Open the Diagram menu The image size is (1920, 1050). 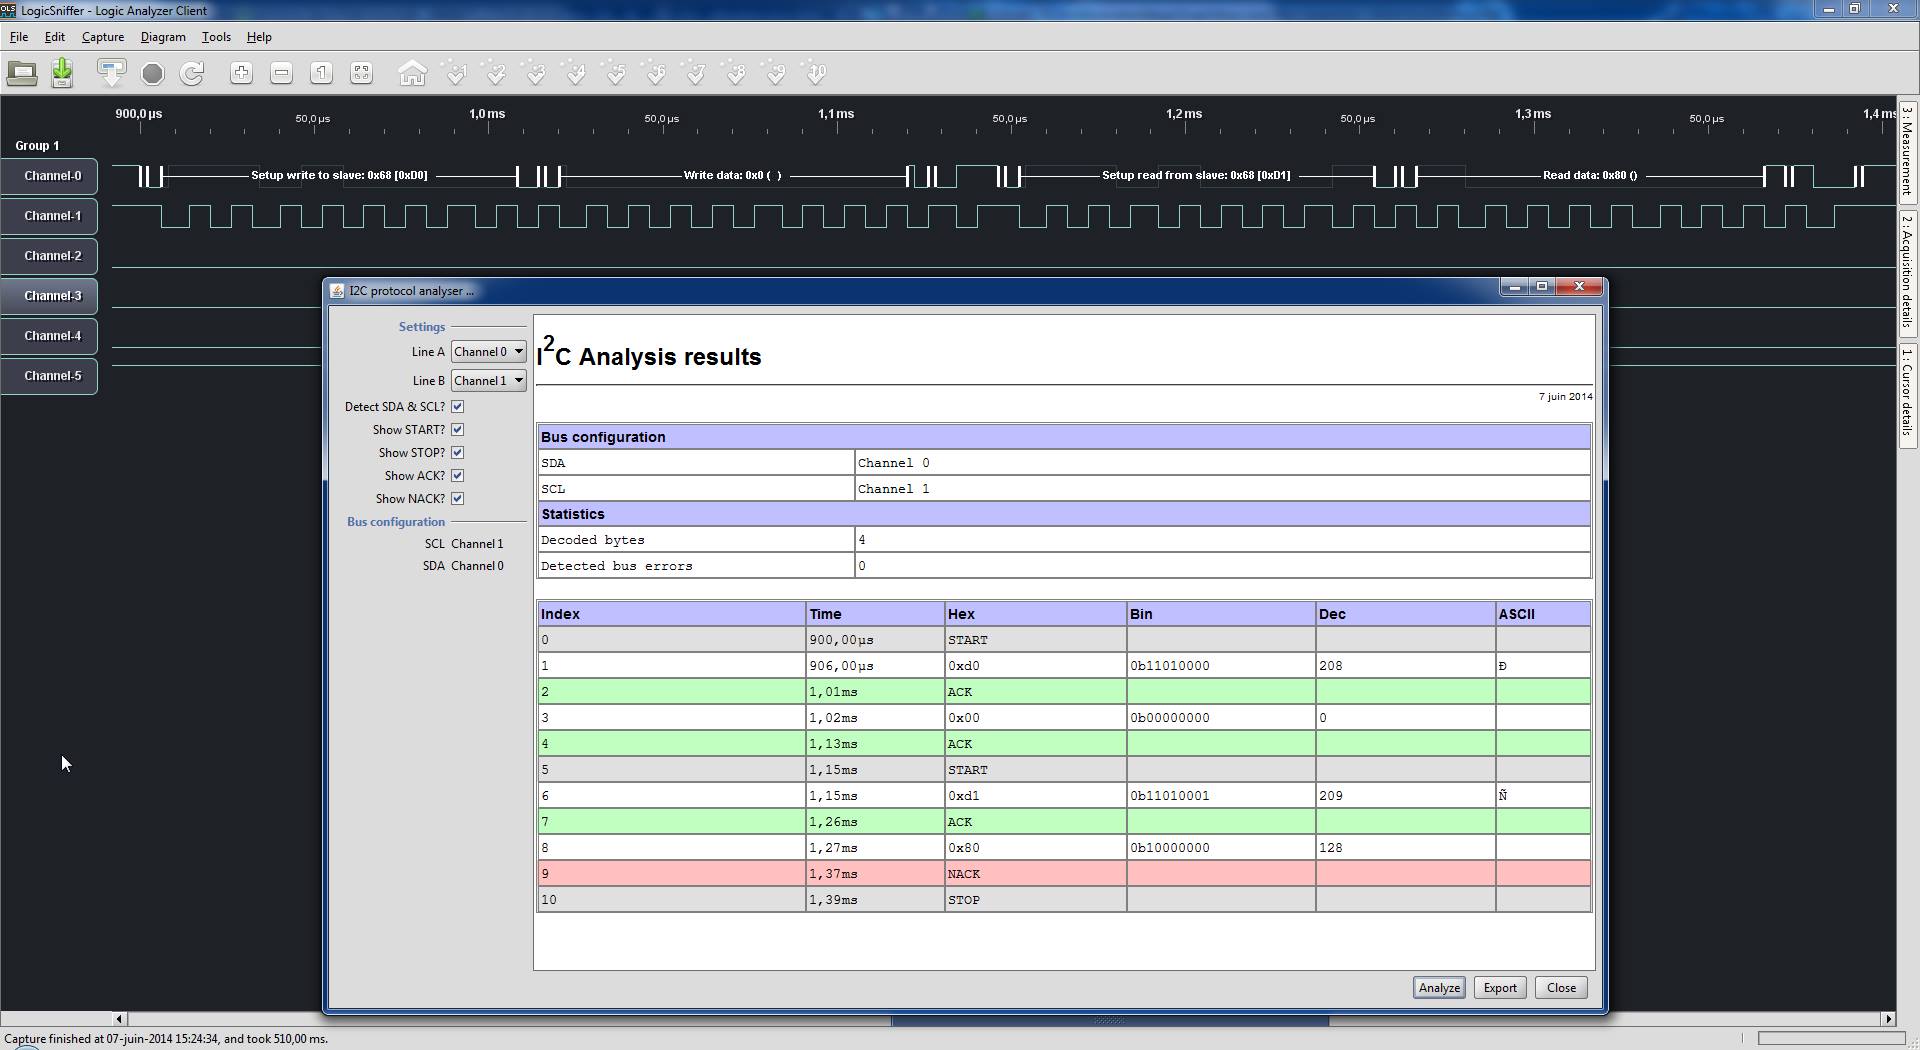click(163, 37)
